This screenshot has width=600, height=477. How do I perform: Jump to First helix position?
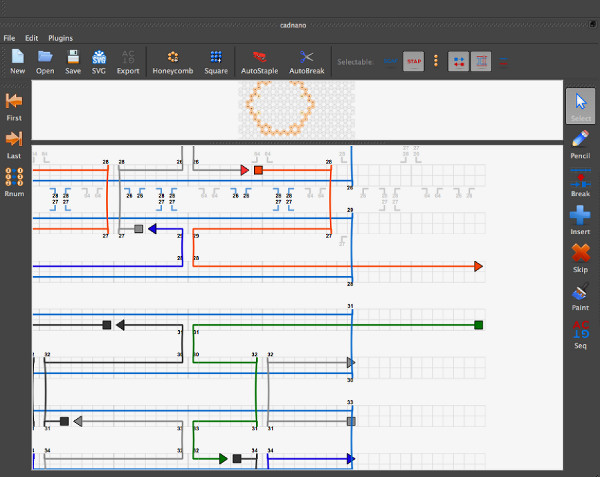pyautogui.click(x=14, y=104)
